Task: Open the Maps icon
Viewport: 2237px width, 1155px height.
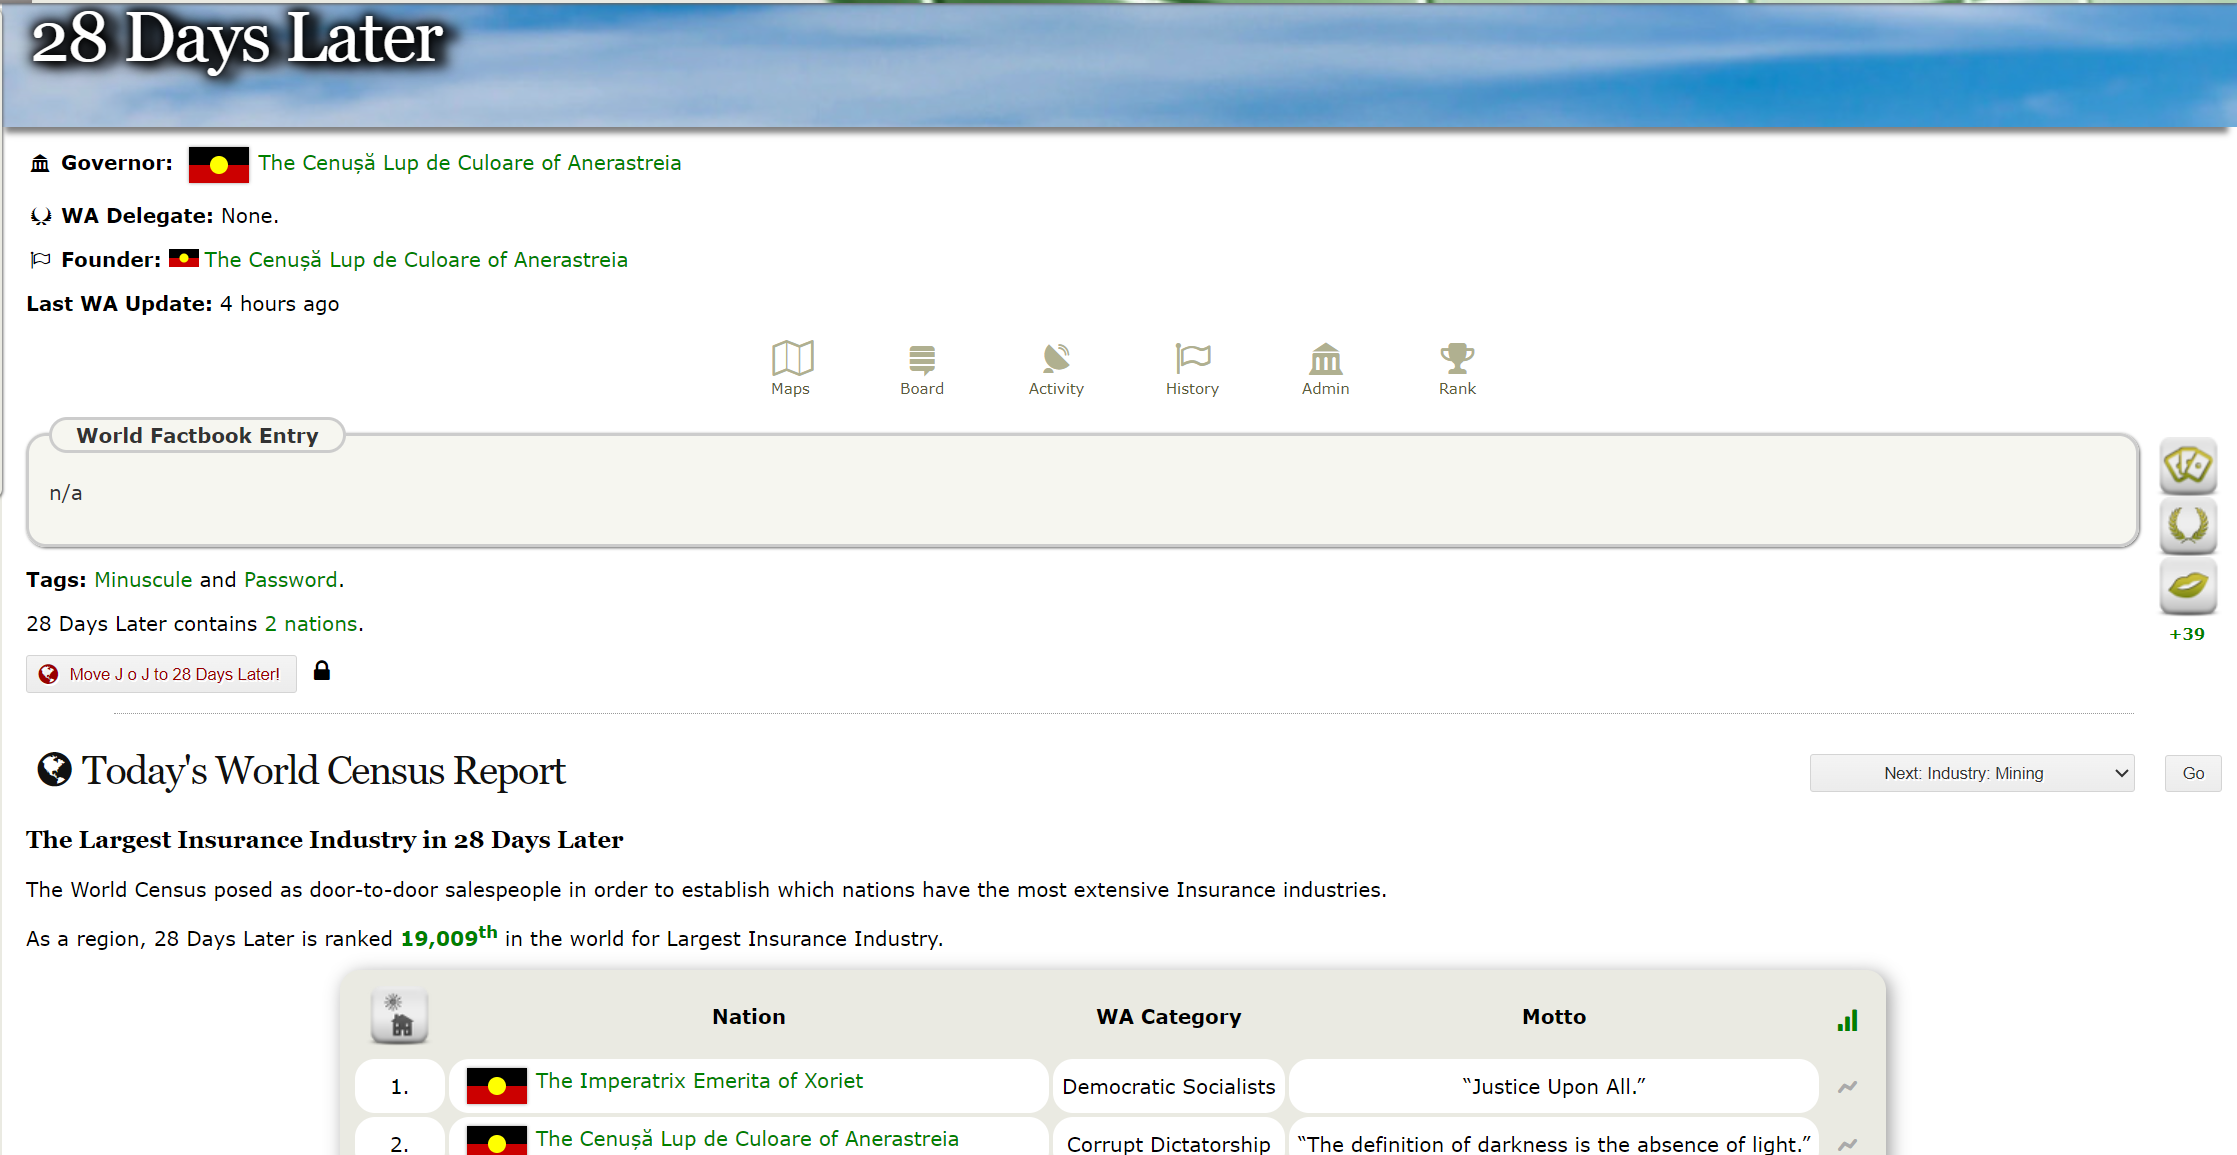Action: click(791, 368)
